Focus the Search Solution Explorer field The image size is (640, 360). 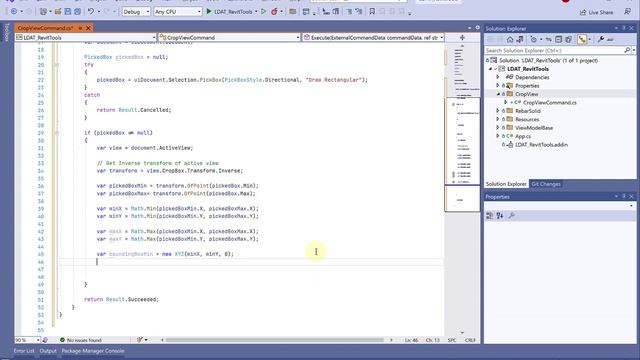coord(553,50)
